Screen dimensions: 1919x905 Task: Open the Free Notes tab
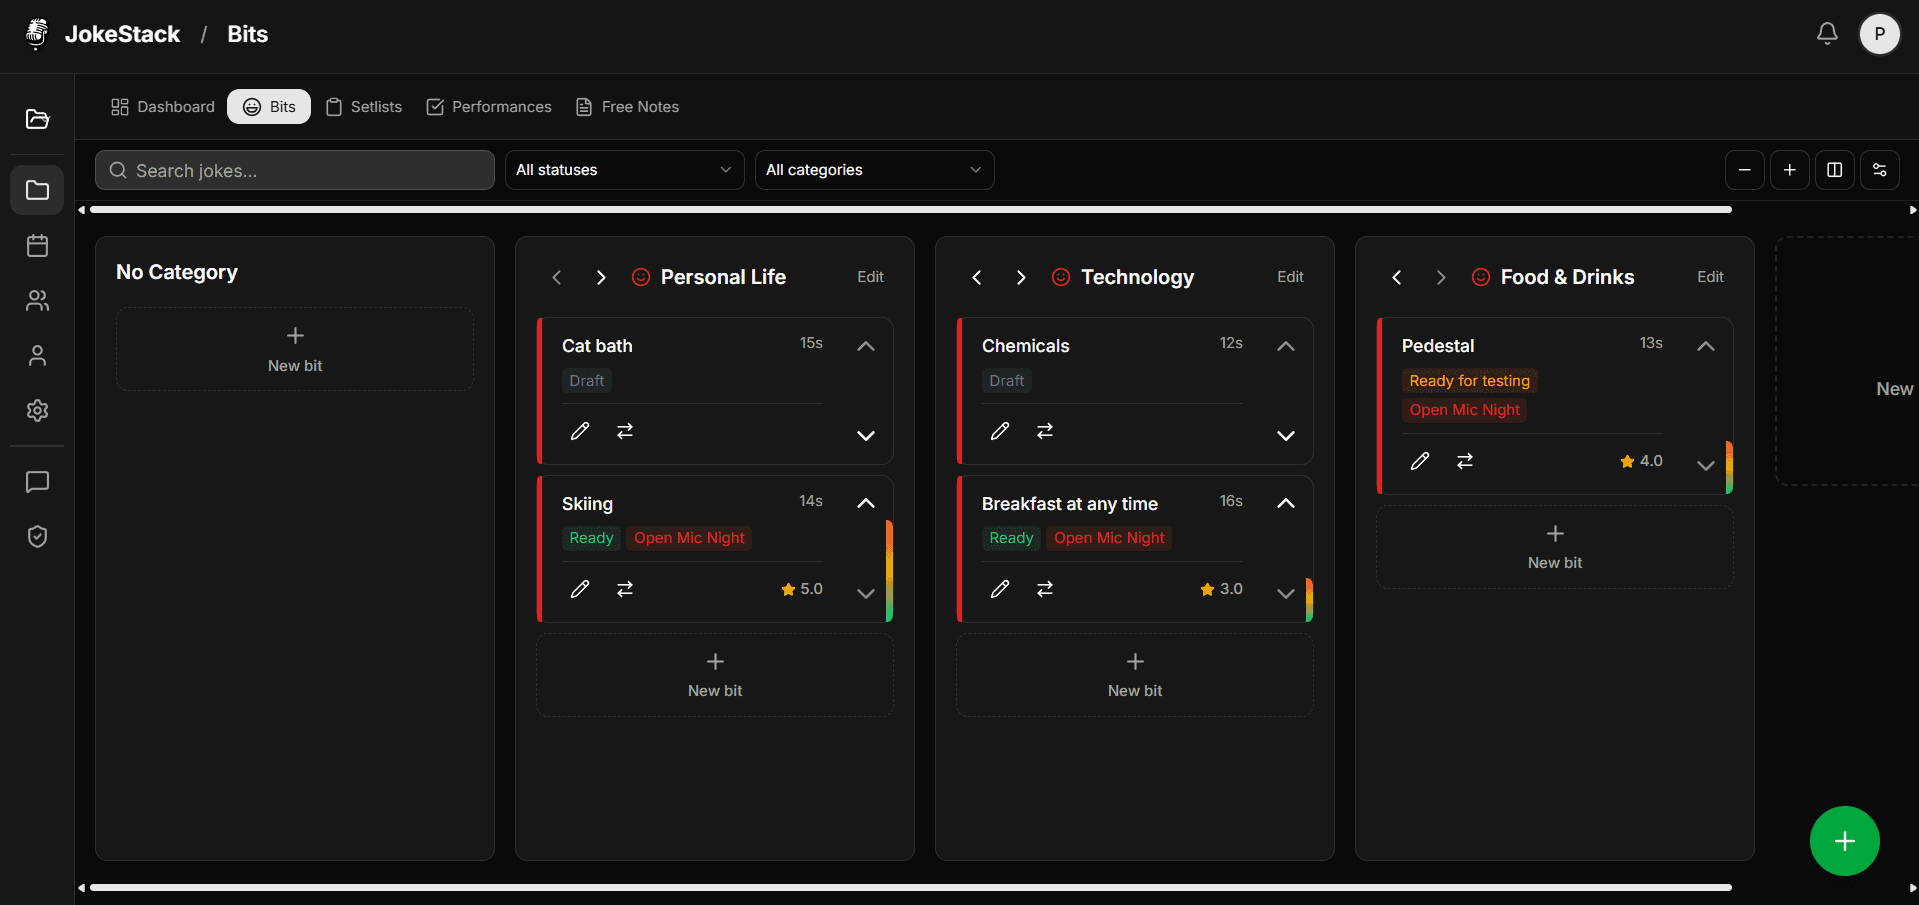click(628, 107)
